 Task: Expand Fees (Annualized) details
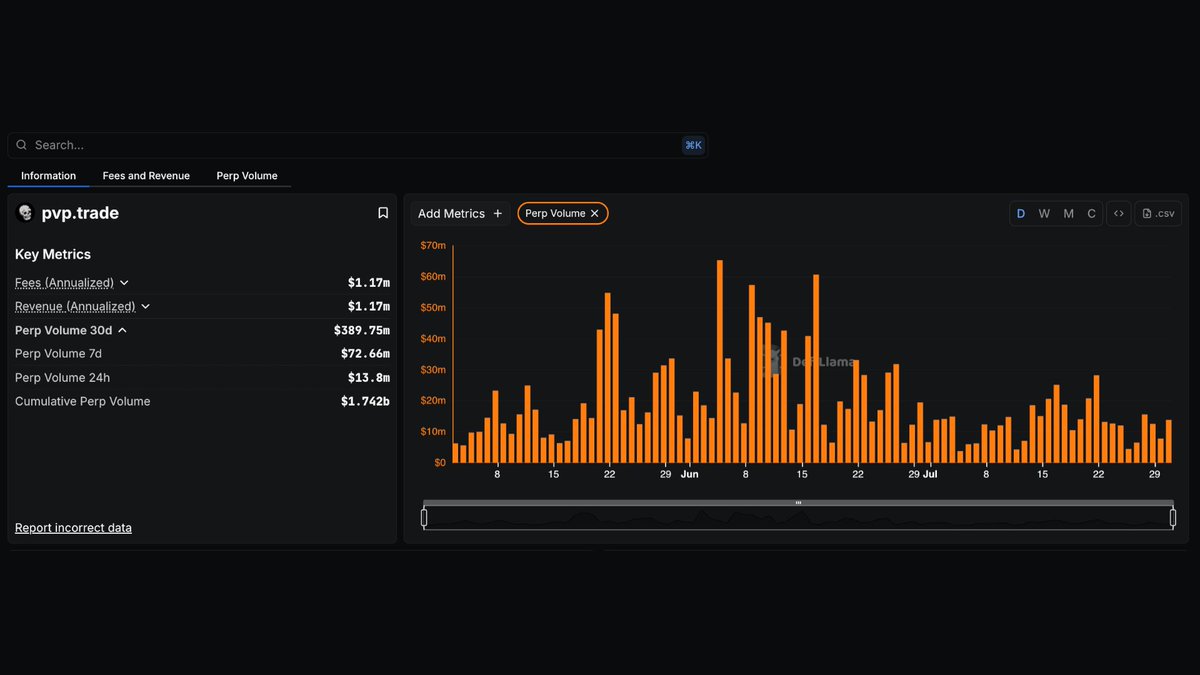(124, 283)
